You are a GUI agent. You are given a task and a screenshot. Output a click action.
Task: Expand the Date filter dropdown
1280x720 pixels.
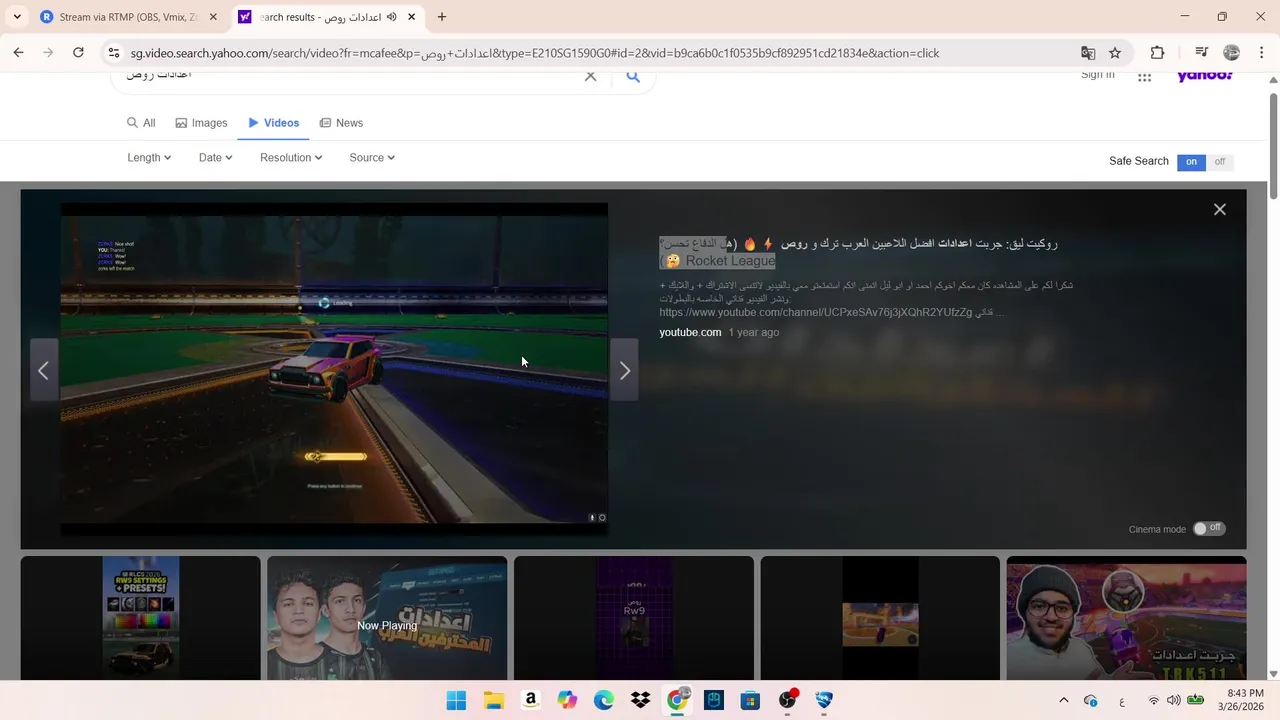pyautogui.click(x=215, y=157)
